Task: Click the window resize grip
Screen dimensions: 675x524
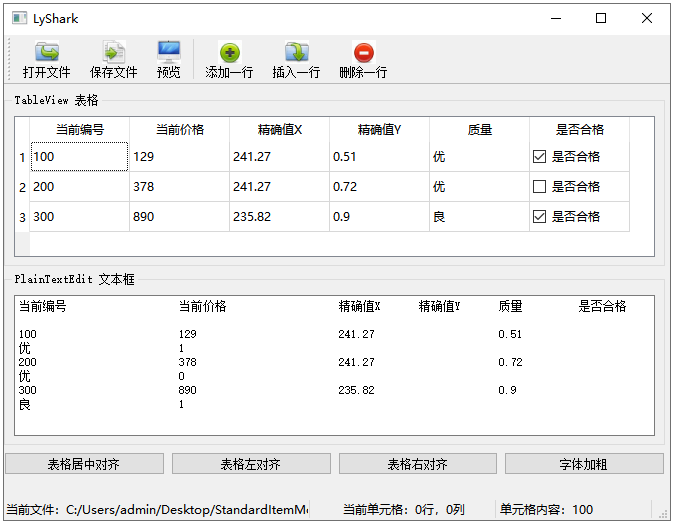Action: point(663,513)
